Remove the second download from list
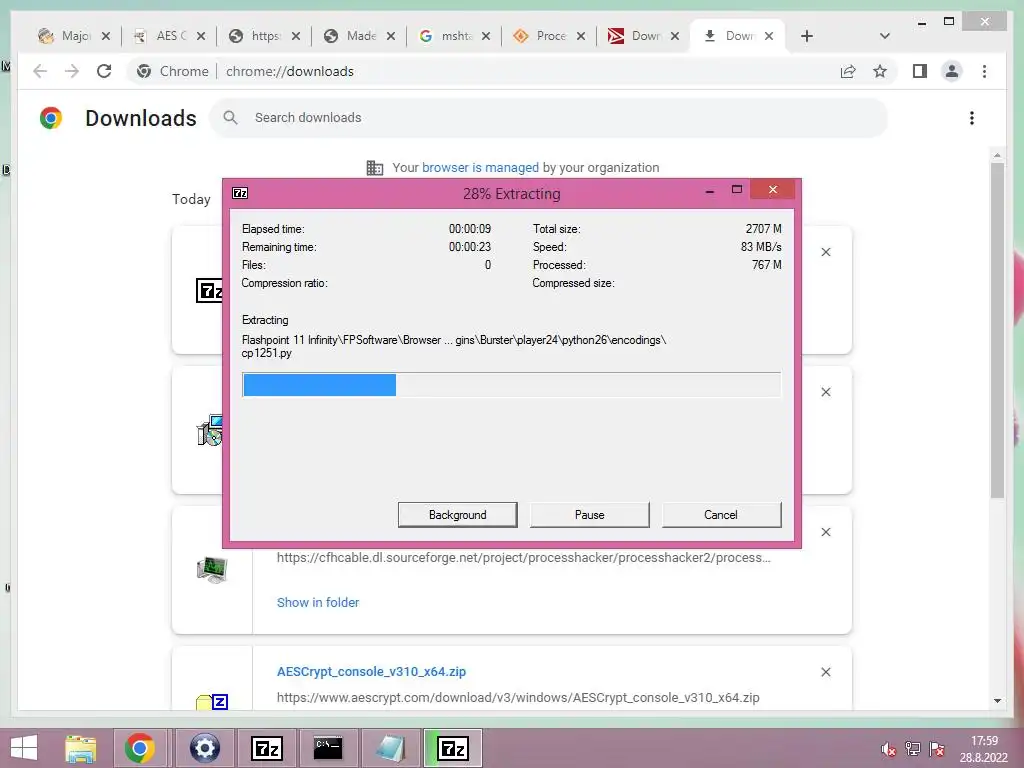Screen dimensions: 1024x768 point(825,392)
